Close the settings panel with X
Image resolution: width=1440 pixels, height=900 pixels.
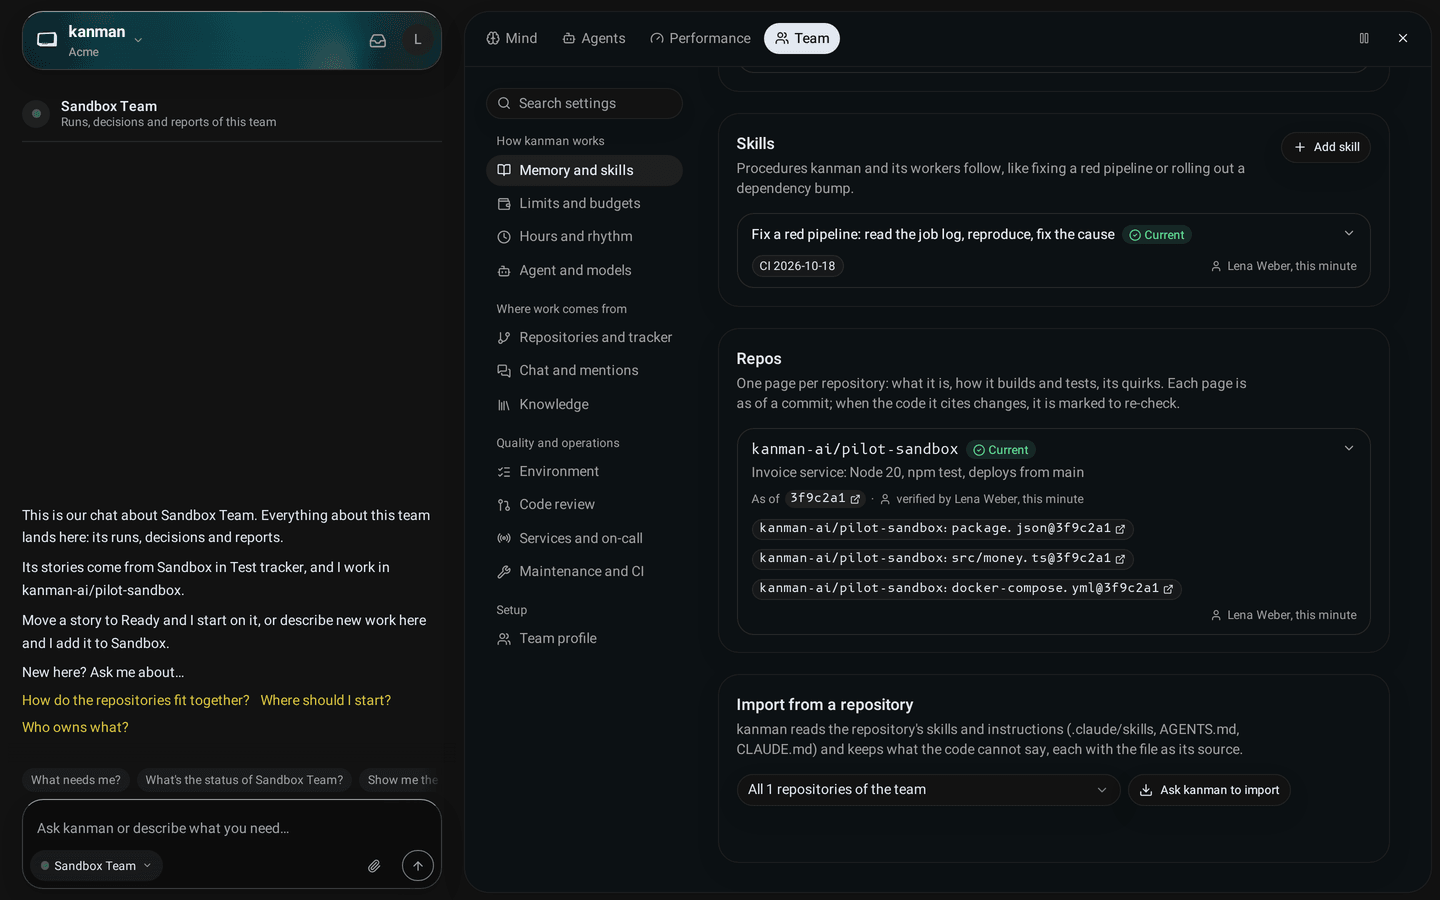1403,38
